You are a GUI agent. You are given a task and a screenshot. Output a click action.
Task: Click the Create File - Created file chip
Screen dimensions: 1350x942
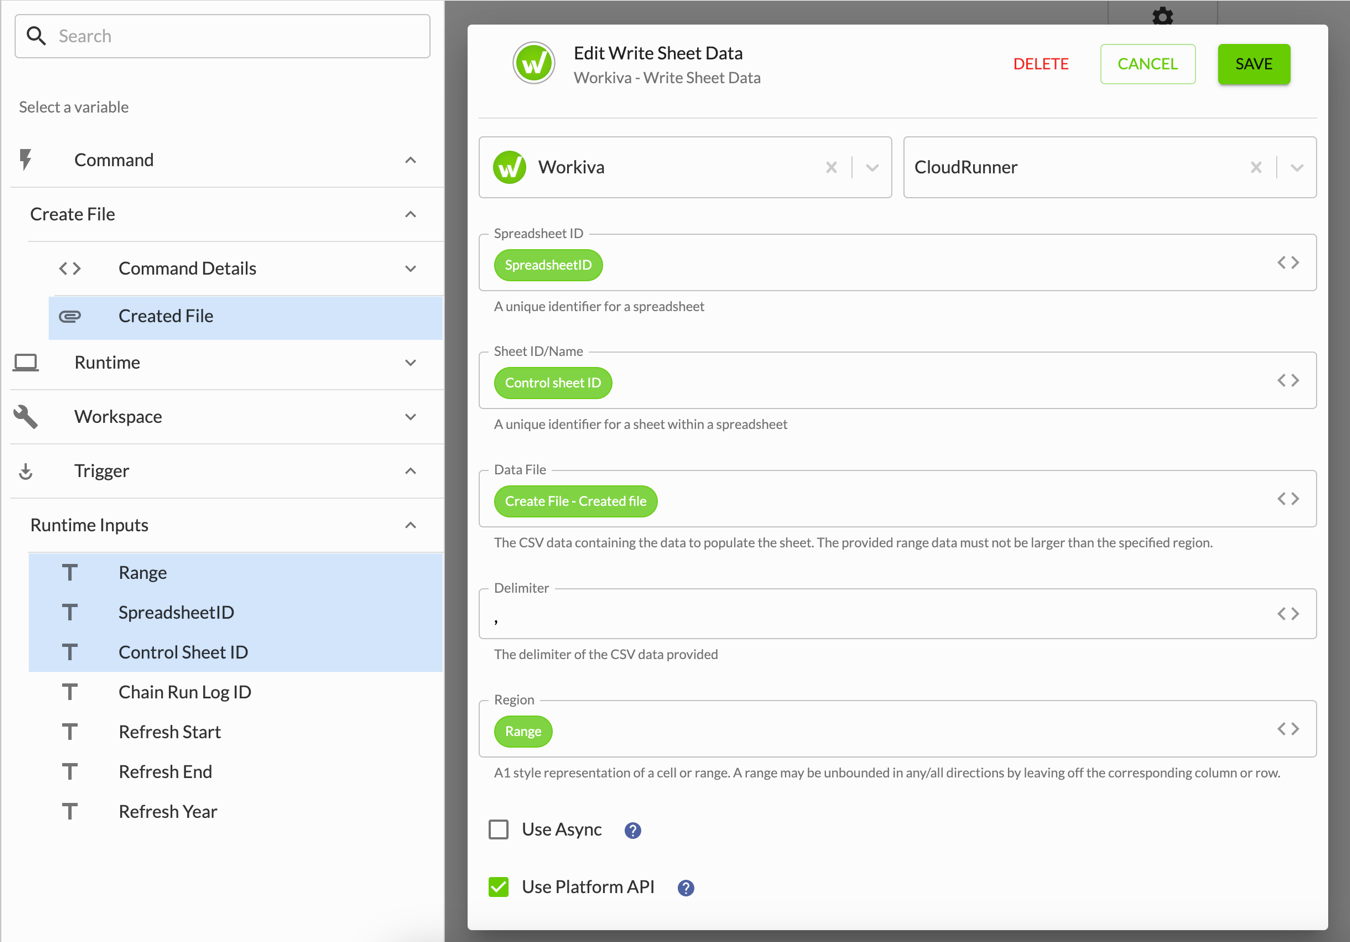click(576, 501)
